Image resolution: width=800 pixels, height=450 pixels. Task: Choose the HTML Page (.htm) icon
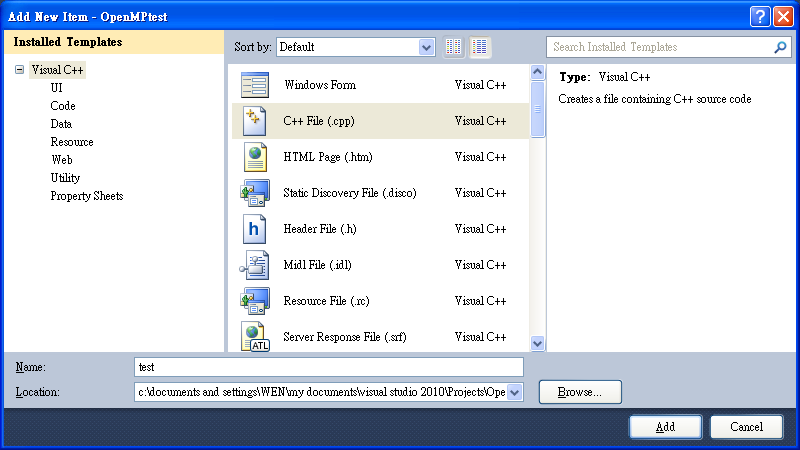[254, 157]
